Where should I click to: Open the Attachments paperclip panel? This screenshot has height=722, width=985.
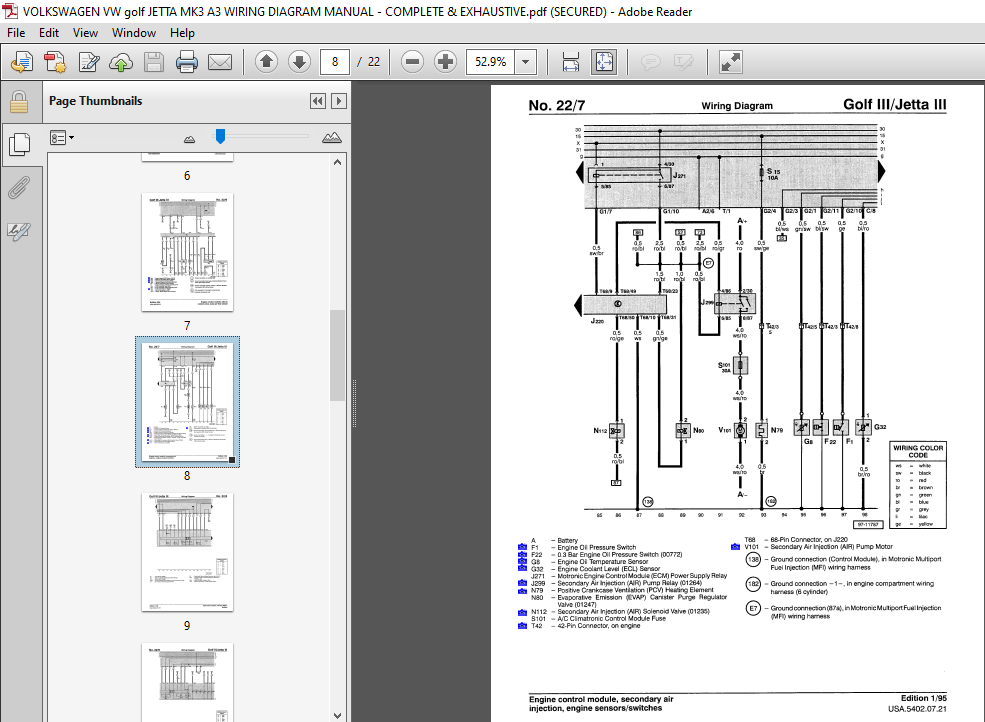19,187
